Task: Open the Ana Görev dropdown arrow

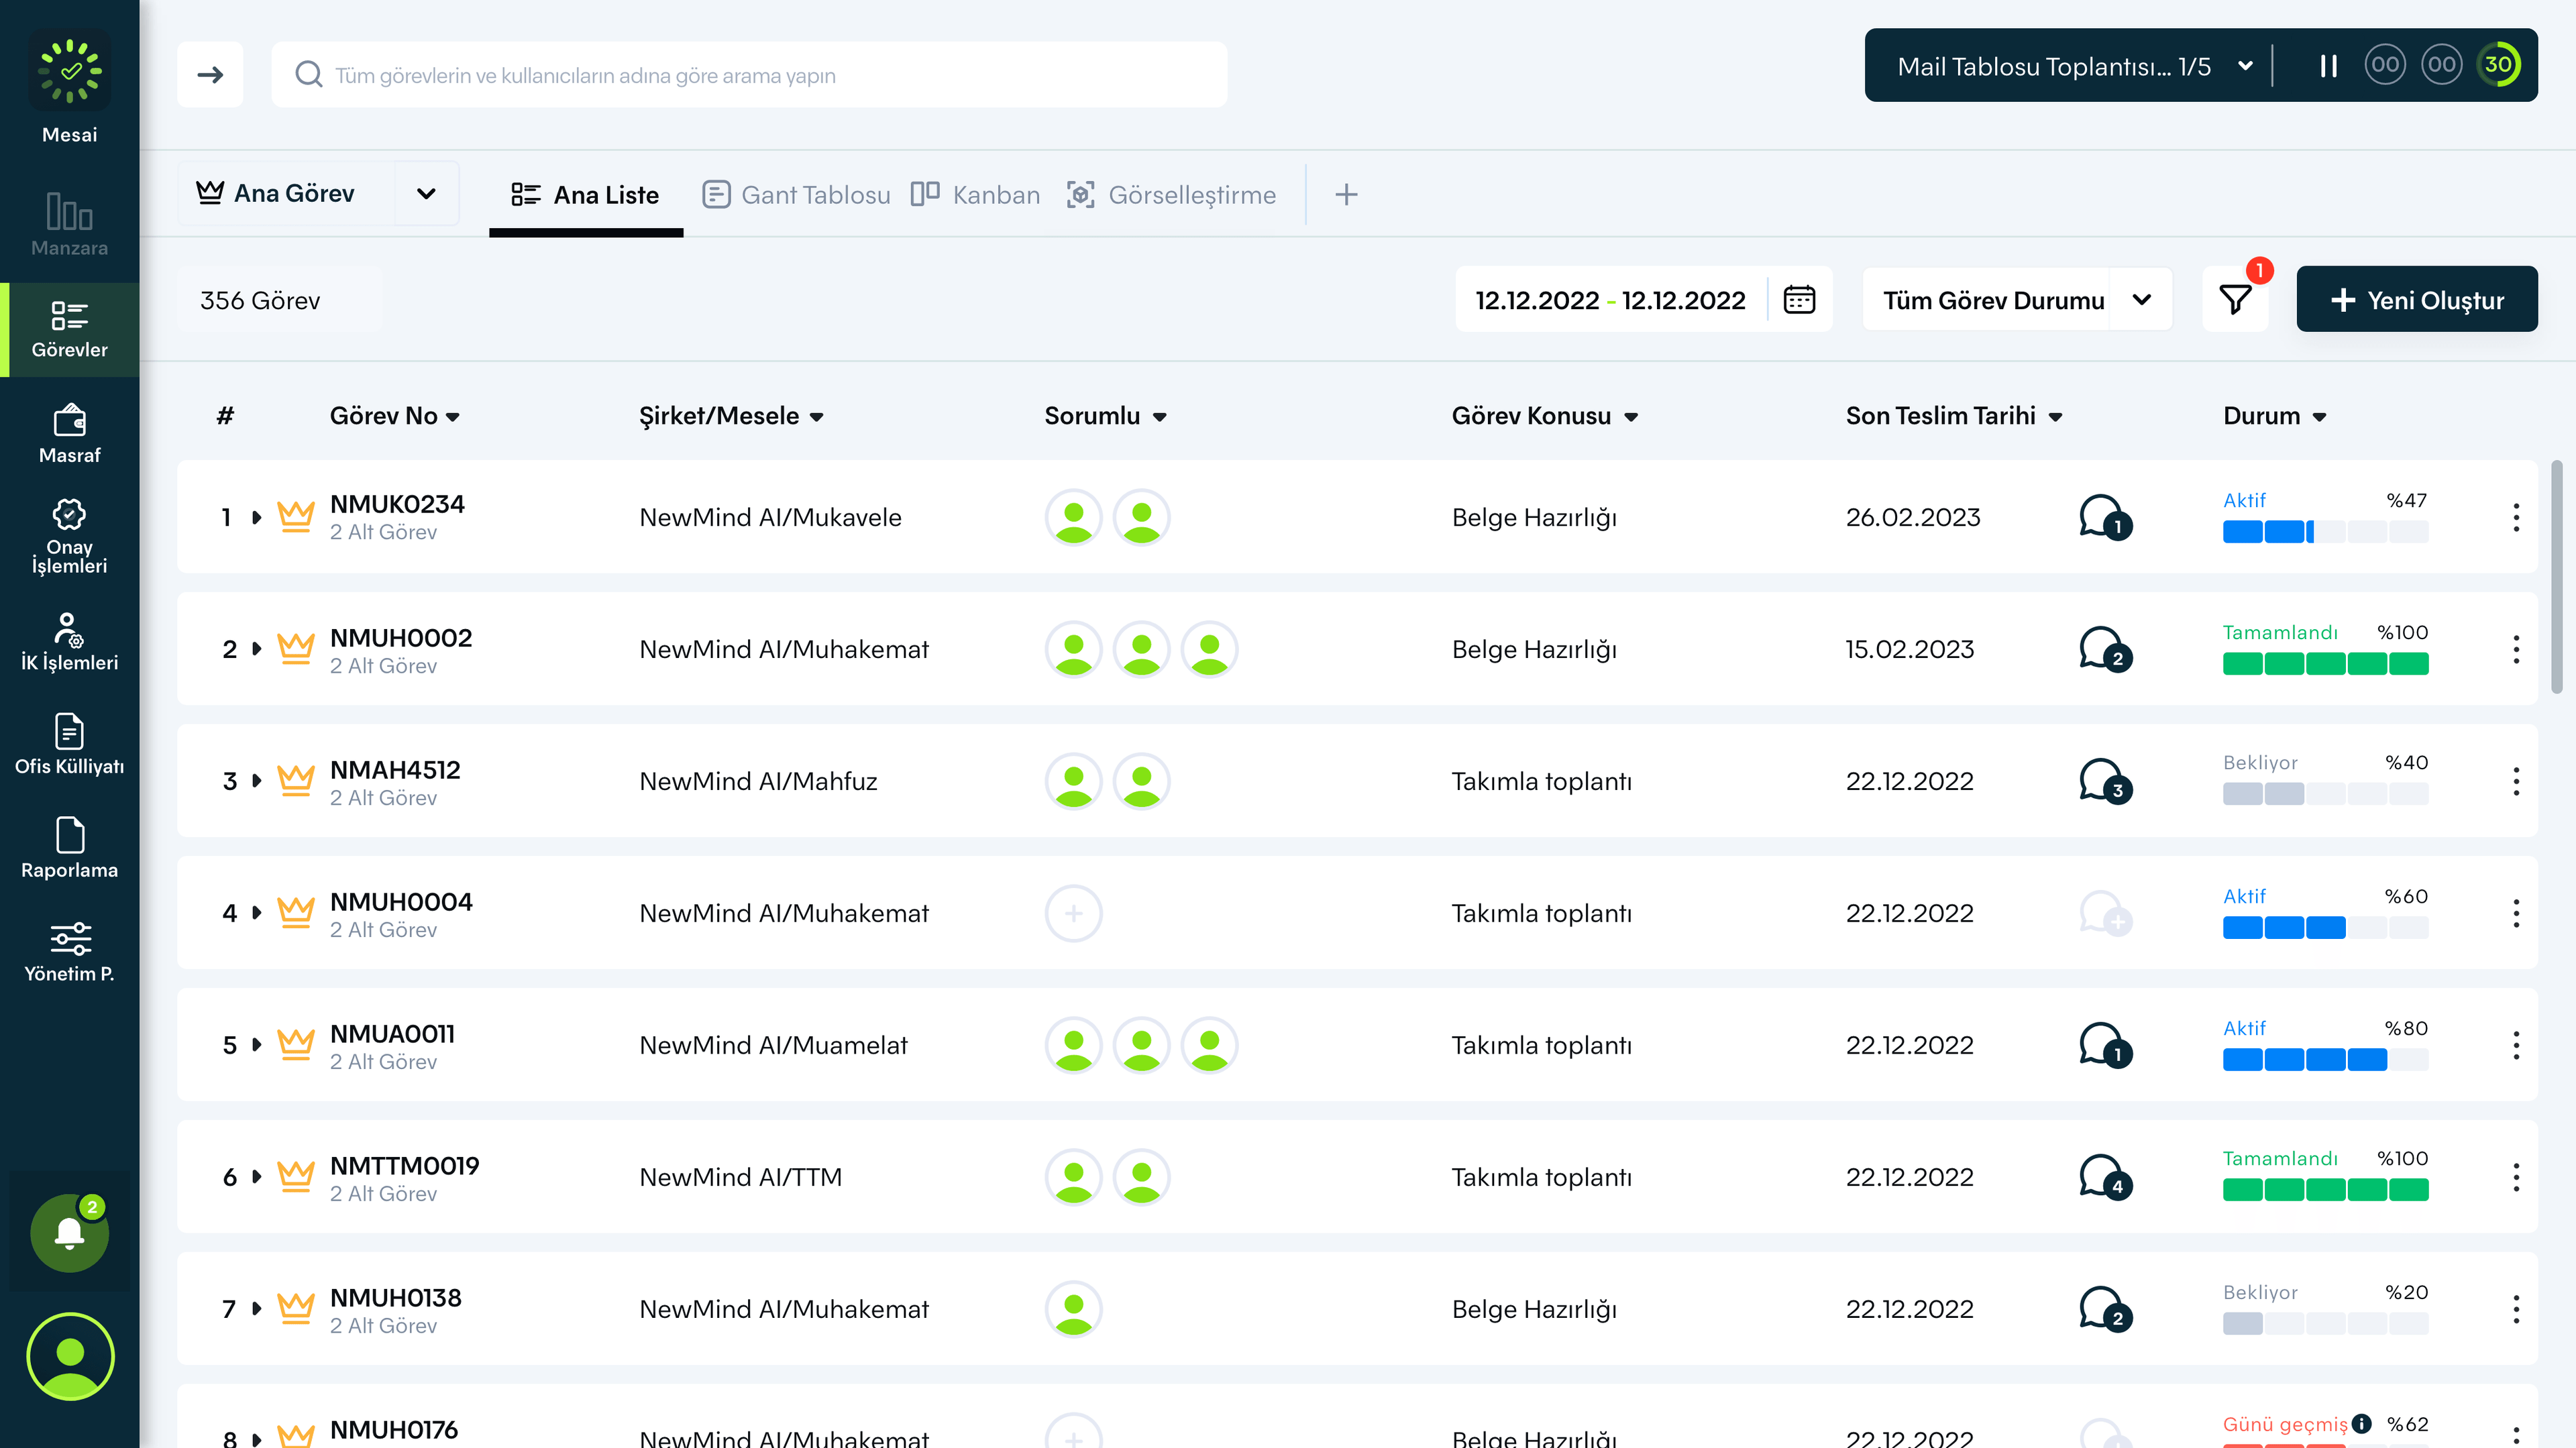Action: [426, 194]
